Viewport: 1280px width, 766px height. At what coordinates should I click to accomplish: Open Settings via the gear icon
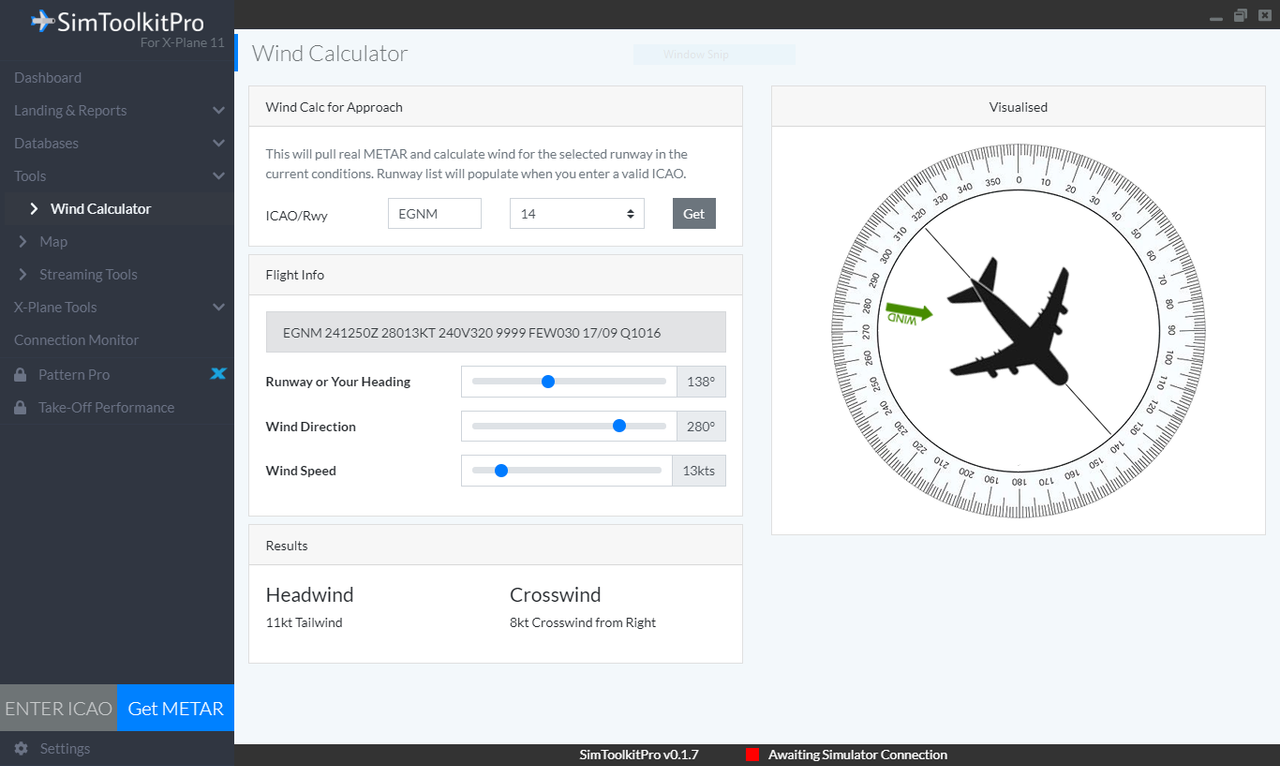21,748
